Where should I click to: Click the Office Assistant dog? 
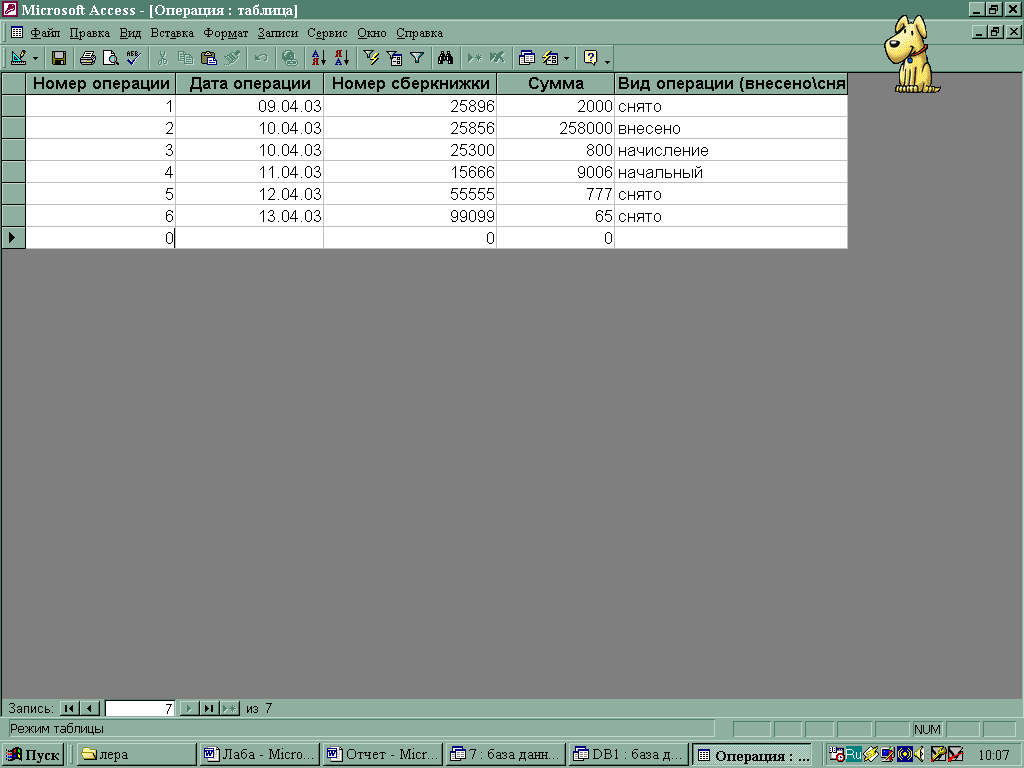pyautogui.click(x=911, y=54)
